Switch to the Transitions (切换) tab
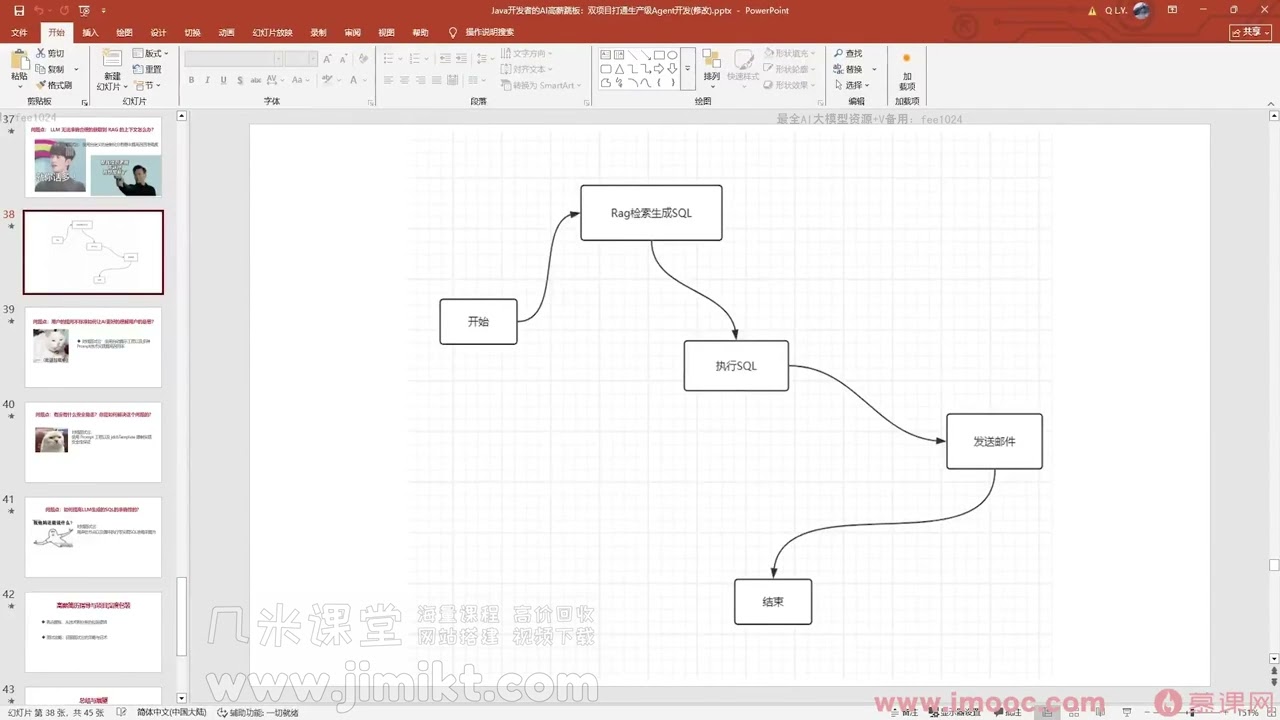1280x720 pixels. (x=192, y=32)
